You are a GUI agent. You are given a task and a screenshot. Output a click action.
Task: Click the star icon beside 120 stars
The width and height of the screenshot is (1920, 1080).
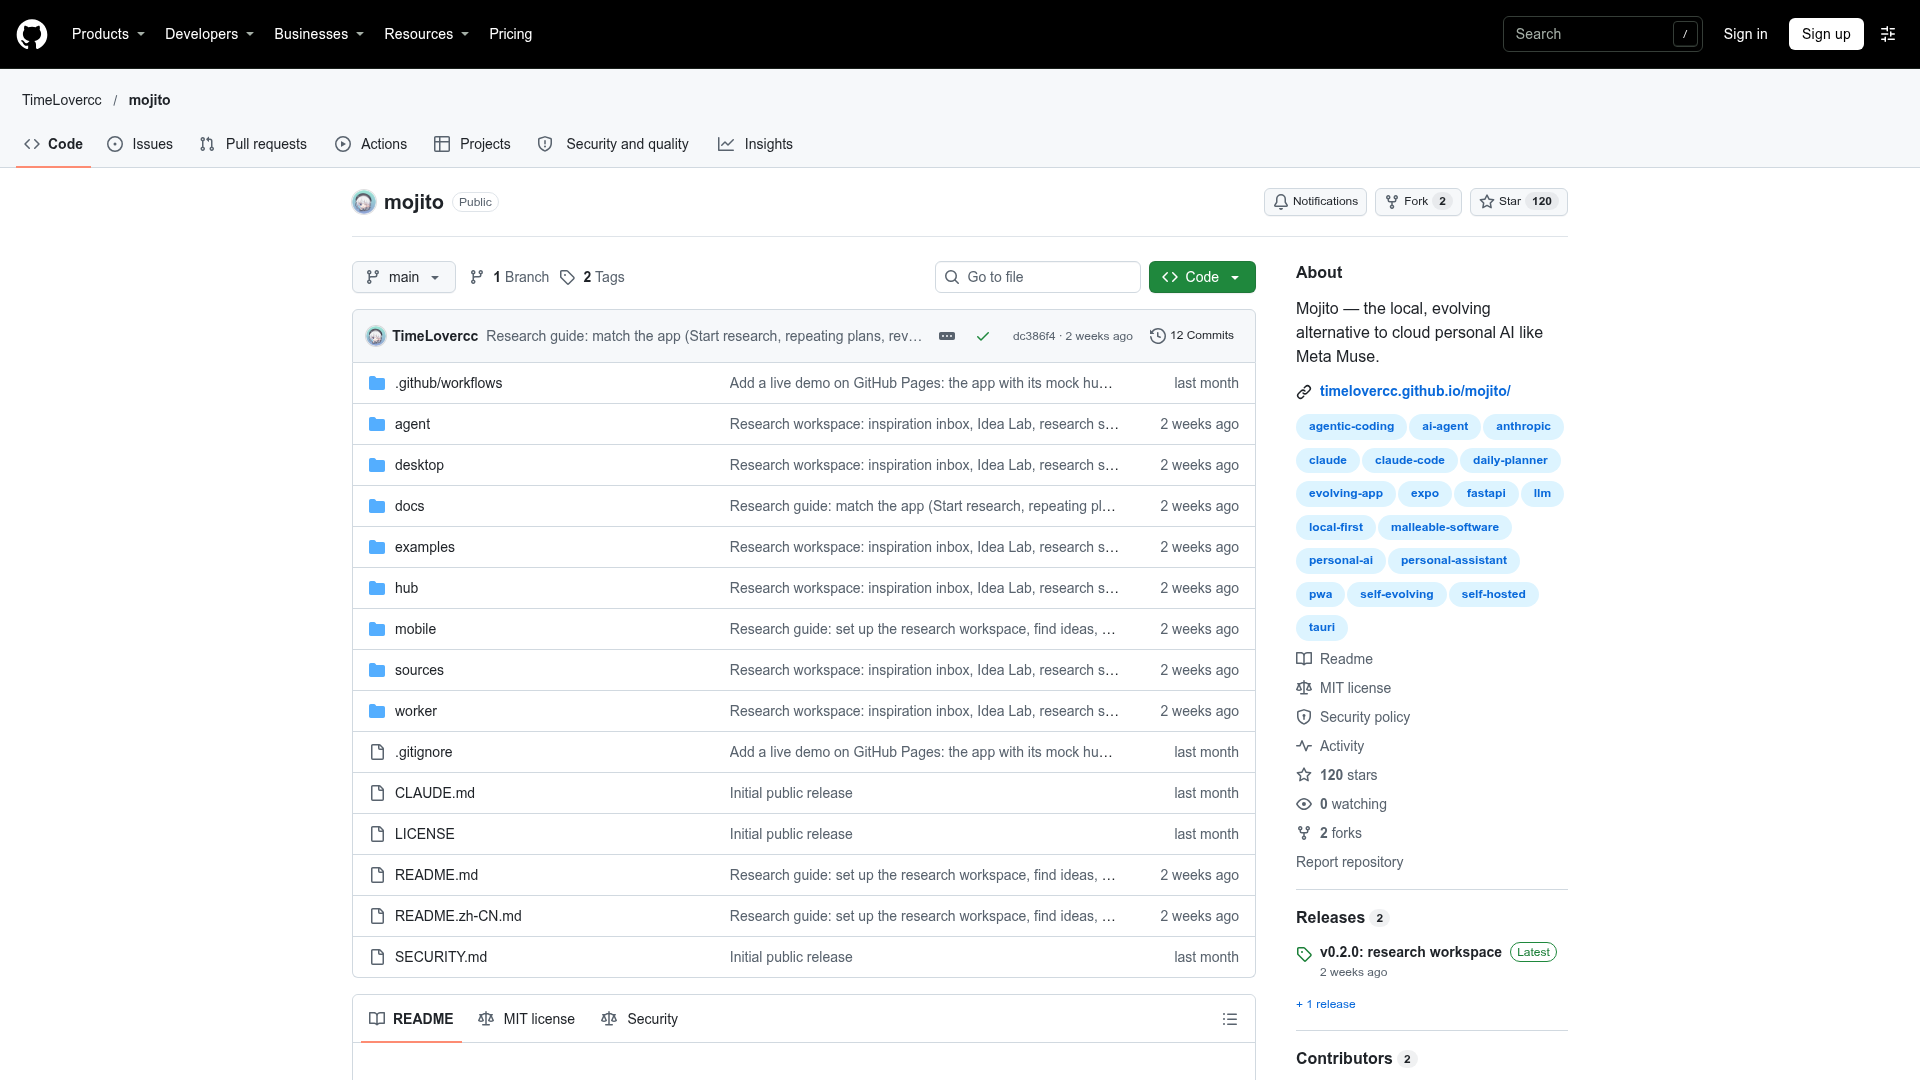(x=1304, y=775)
